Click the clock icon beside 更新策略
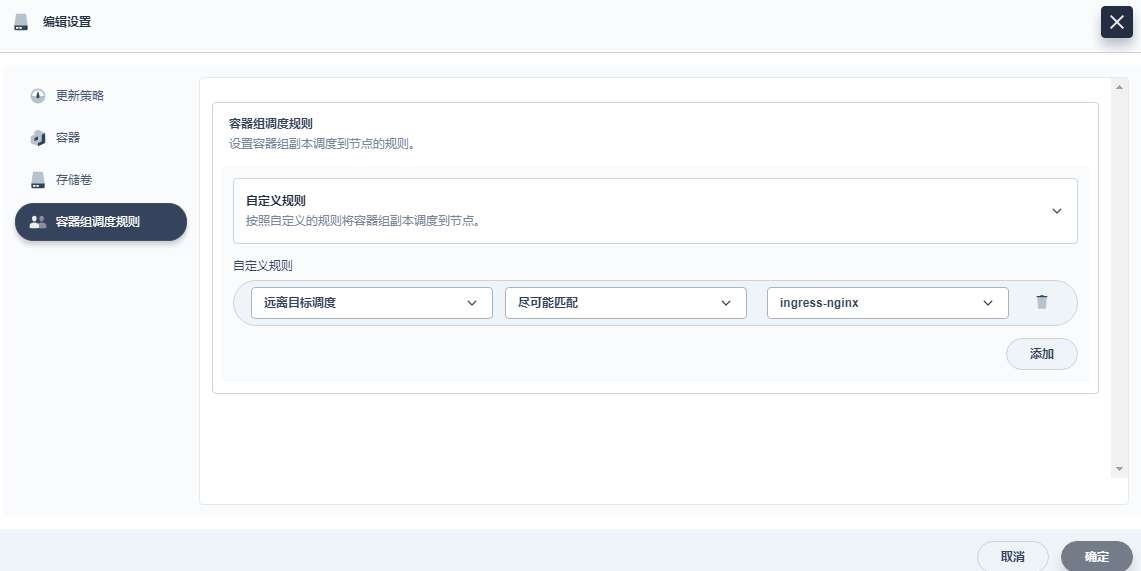Image resolution: width=1141 pixels, height=571 pixels. pyautogui.click(x=38, y=96)
